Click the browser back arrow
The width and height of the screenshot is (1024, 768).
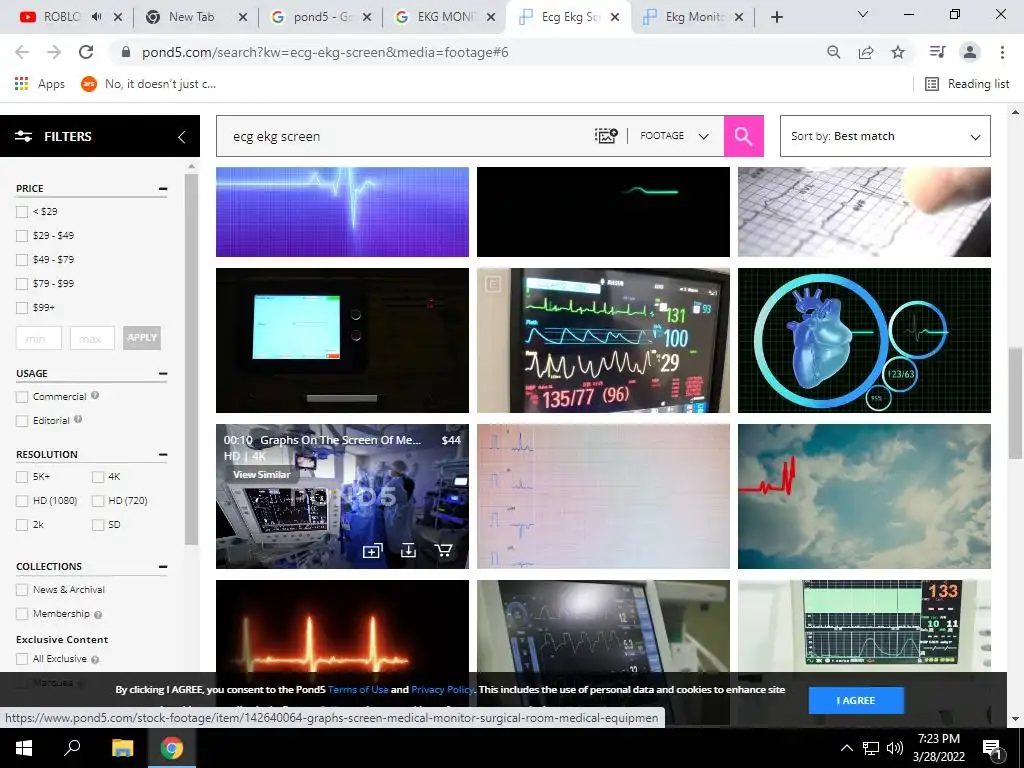[x=22, y=52]
